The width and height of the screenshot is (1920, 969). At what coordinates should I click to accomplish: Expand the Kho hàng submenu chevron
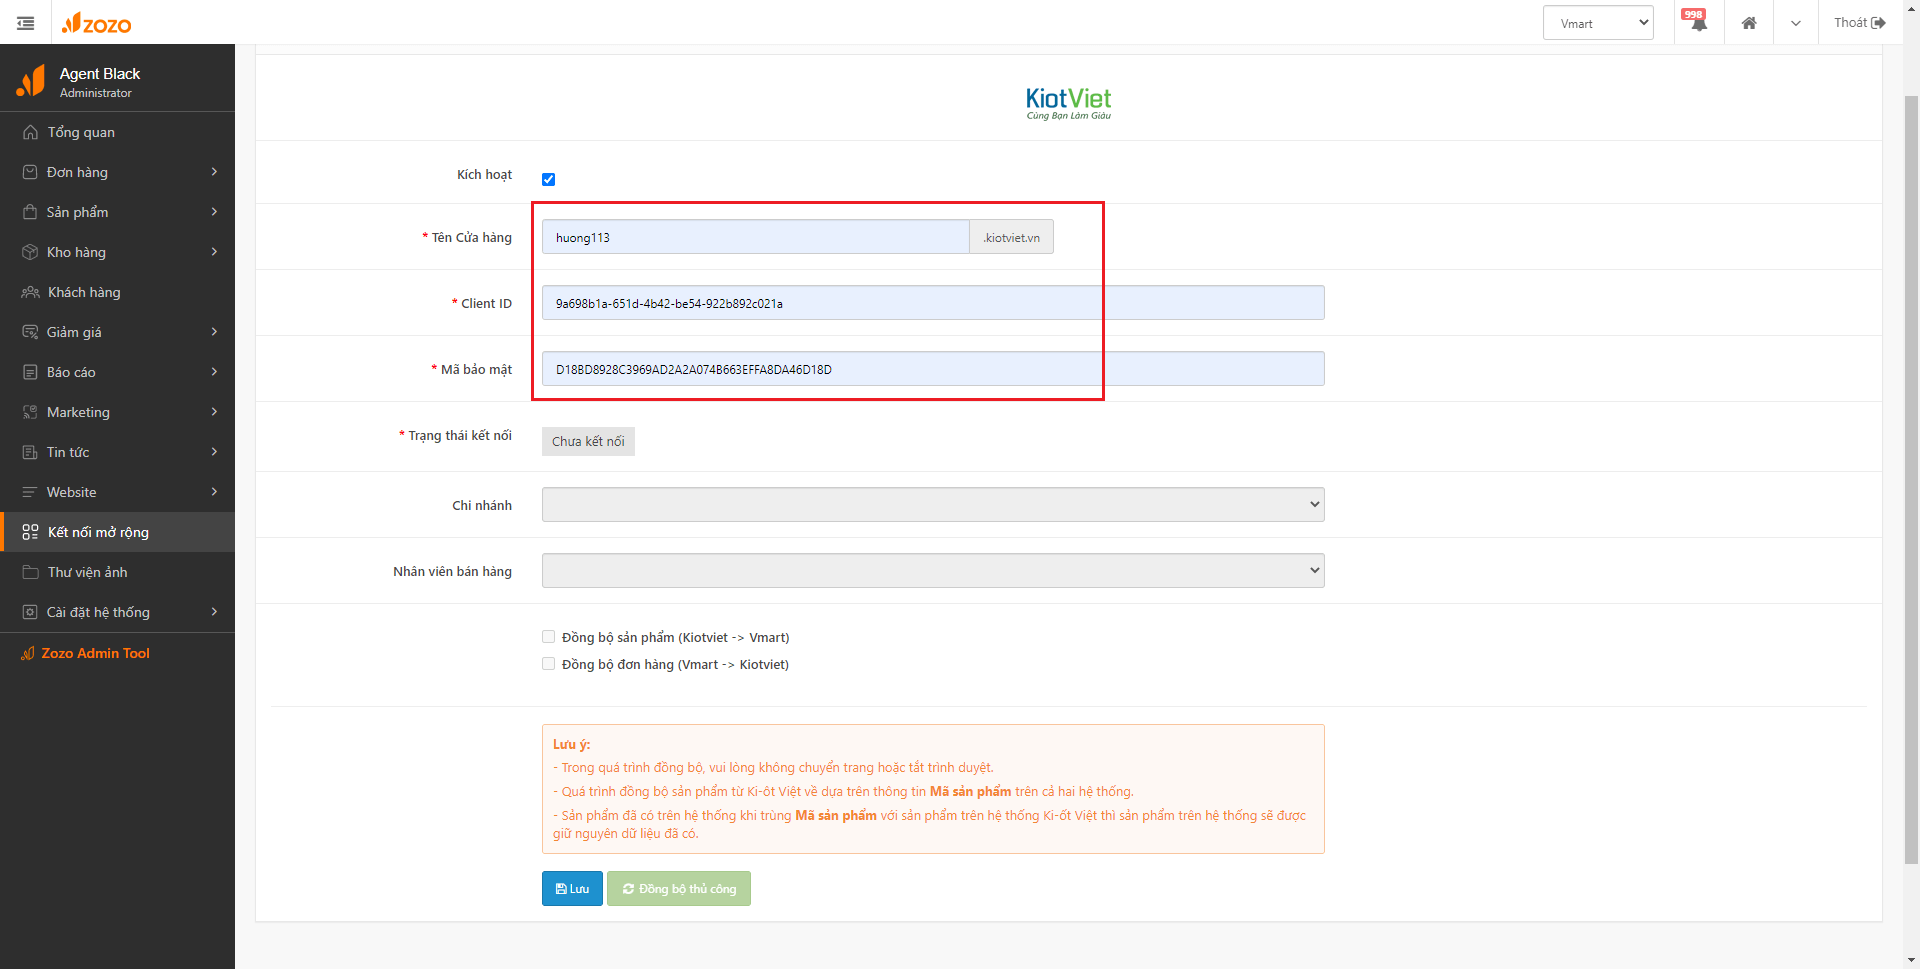click(214, 252)
